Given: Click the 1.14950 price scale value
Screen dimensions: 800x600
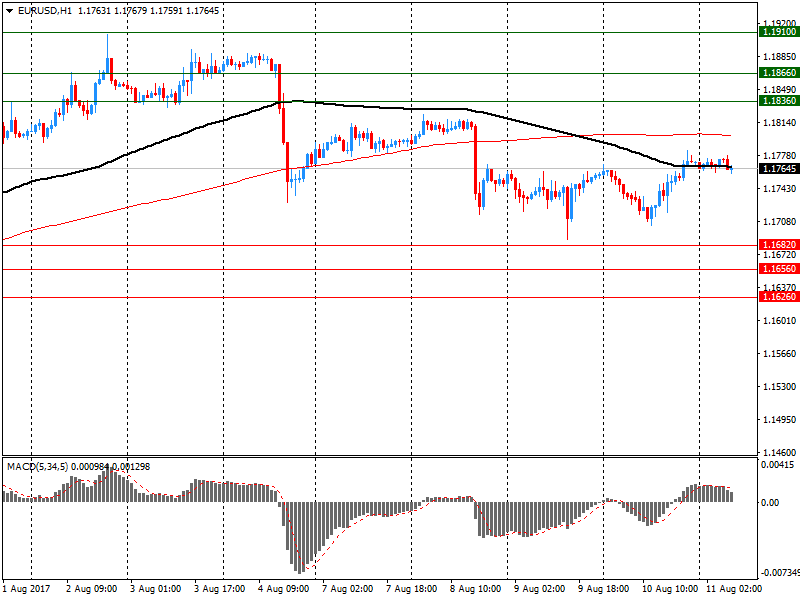Looking at the screenshot, I should [779, 419].
